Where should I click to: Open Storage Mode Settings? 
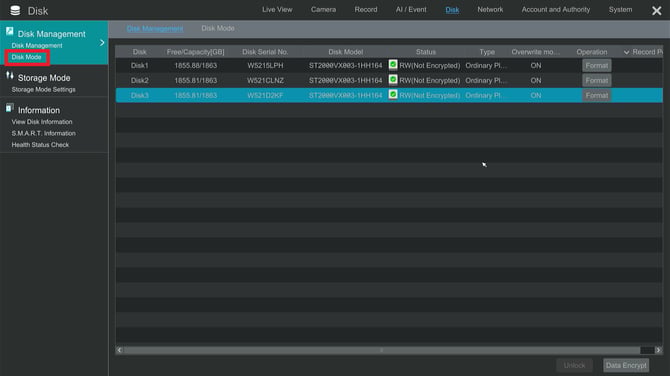click(44, 89)
